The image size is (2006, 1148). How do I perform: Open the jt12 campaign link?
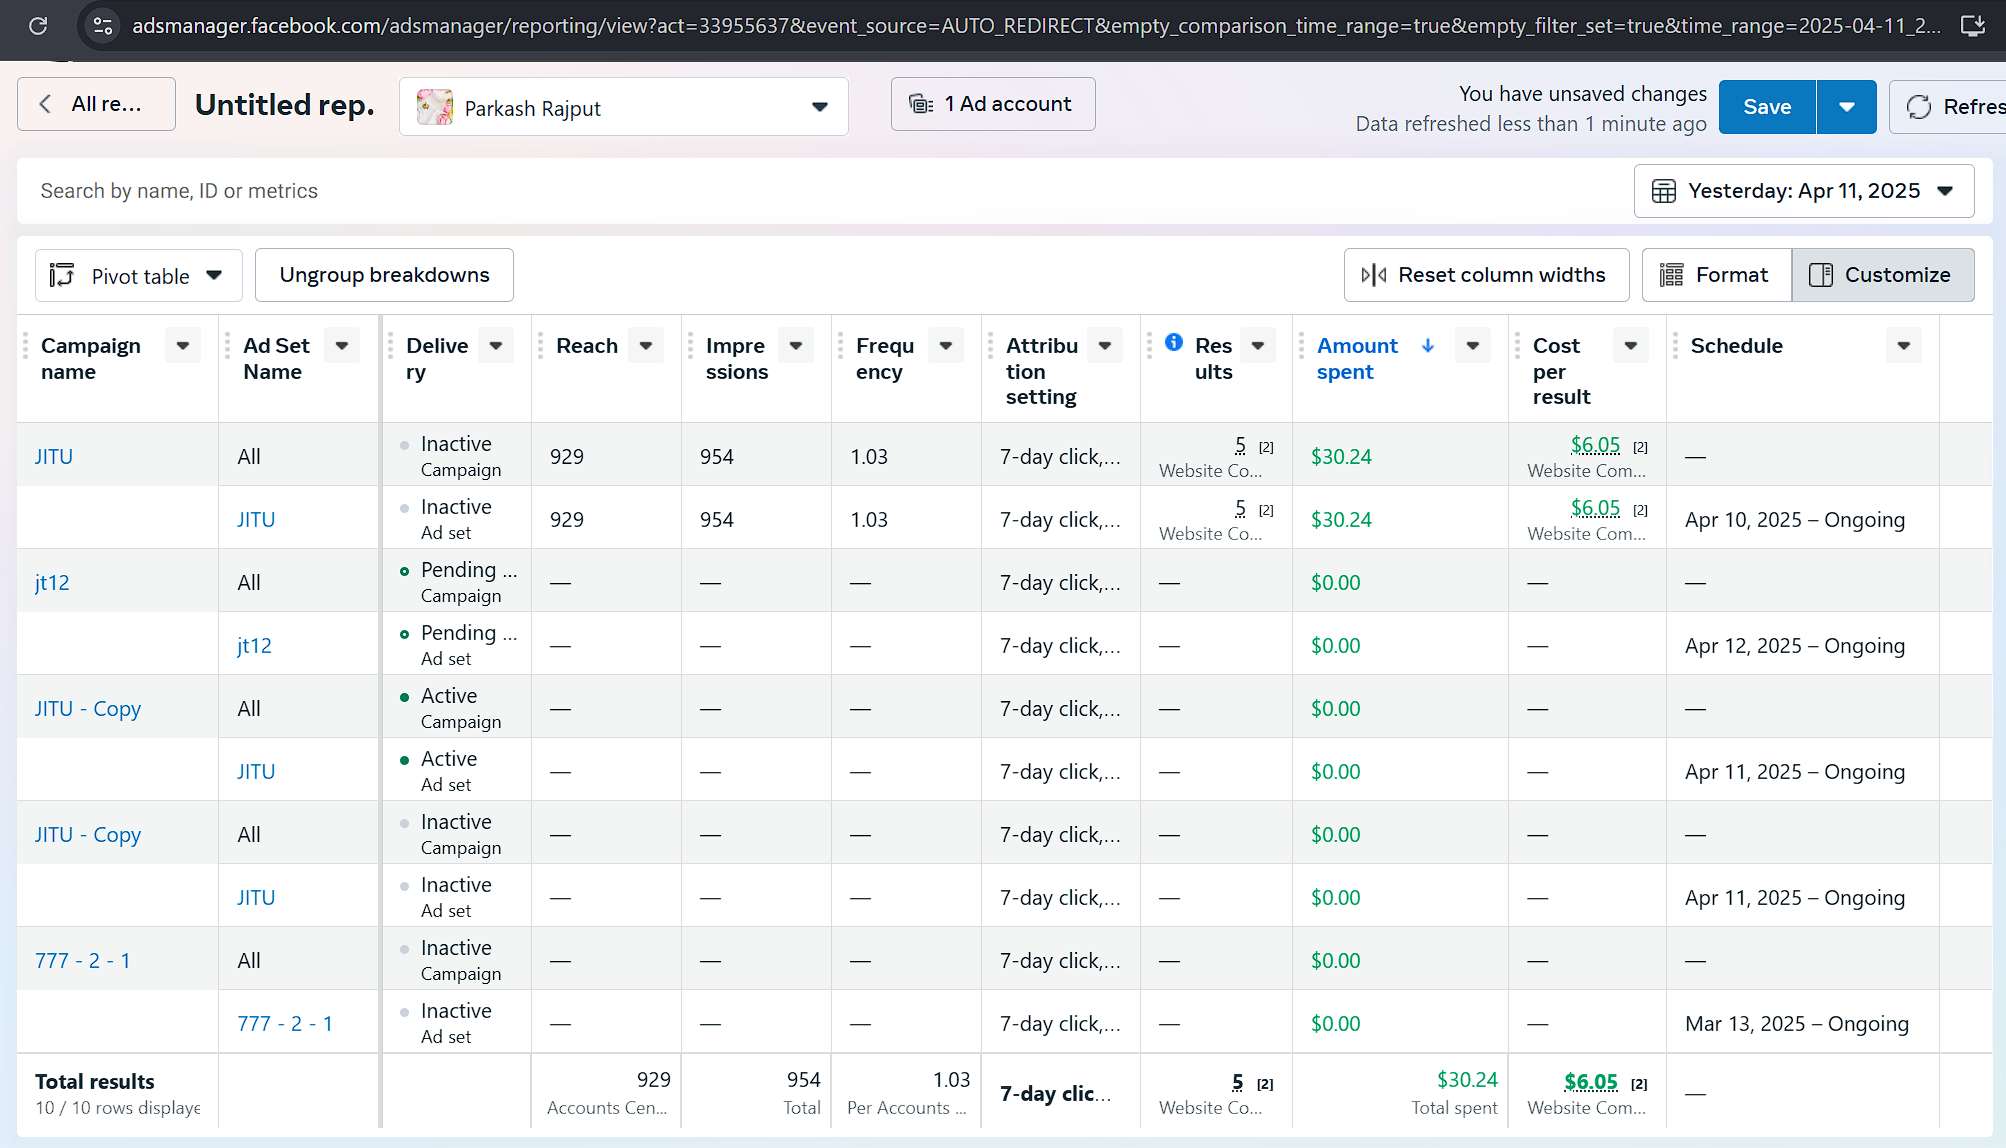click(x=52, y=582)
